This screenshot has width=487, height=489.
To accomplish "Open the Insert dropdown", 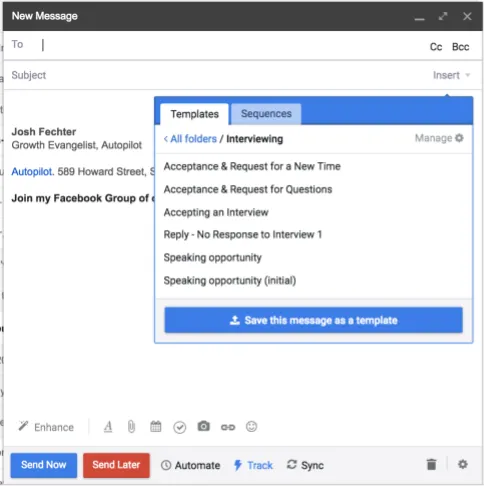I will click(x=451, y=75).
